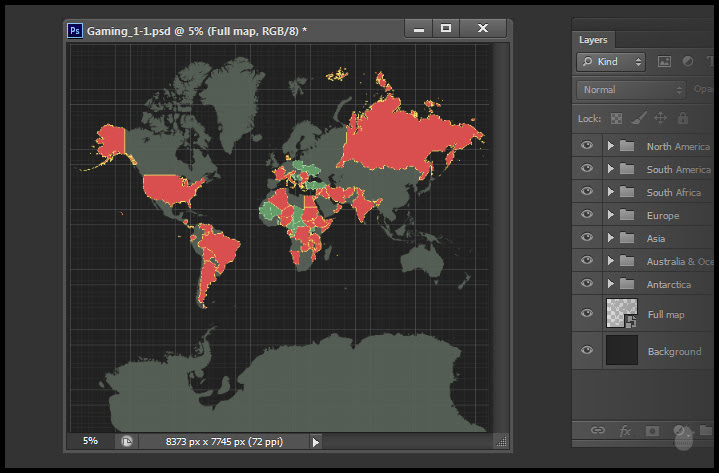Click the Full map layer thumbnail
719x473 pixels.
click(622, 314)
